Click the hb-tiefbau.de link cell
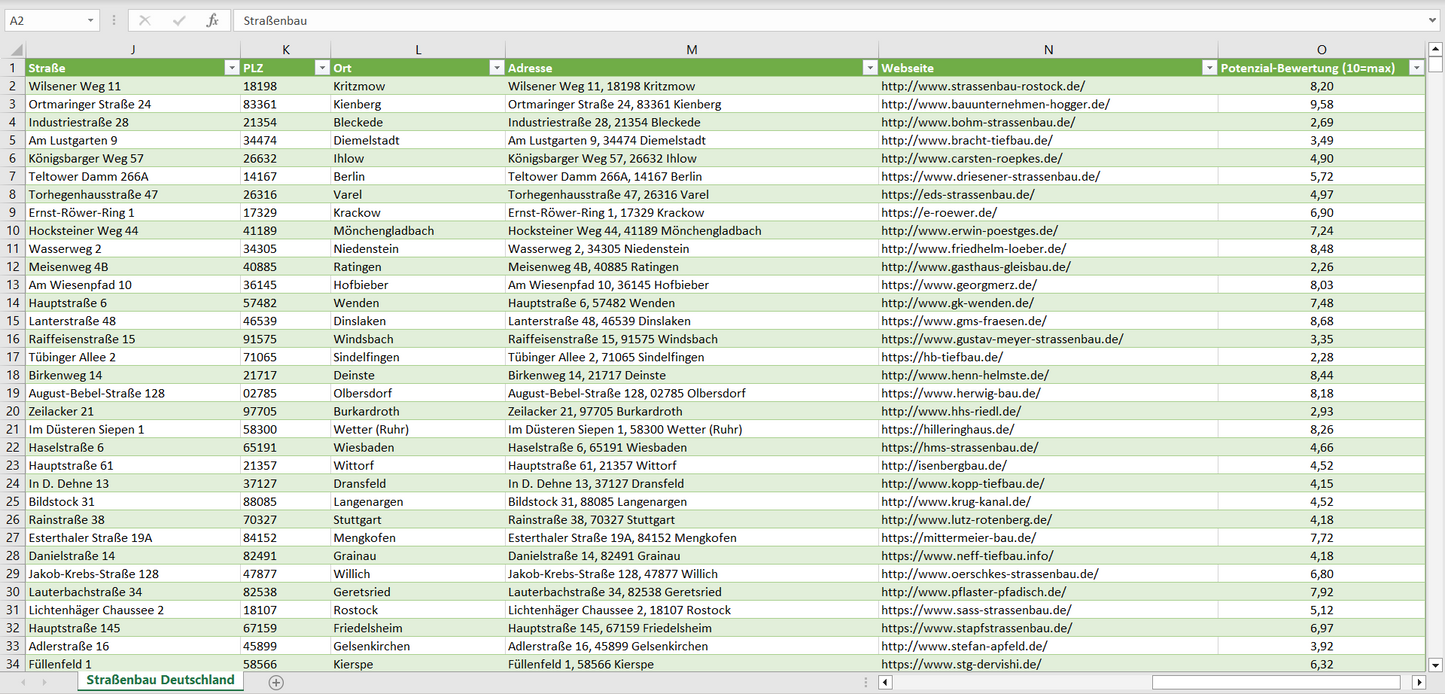This screenshot has width=1445, height=694. (941, 357)
